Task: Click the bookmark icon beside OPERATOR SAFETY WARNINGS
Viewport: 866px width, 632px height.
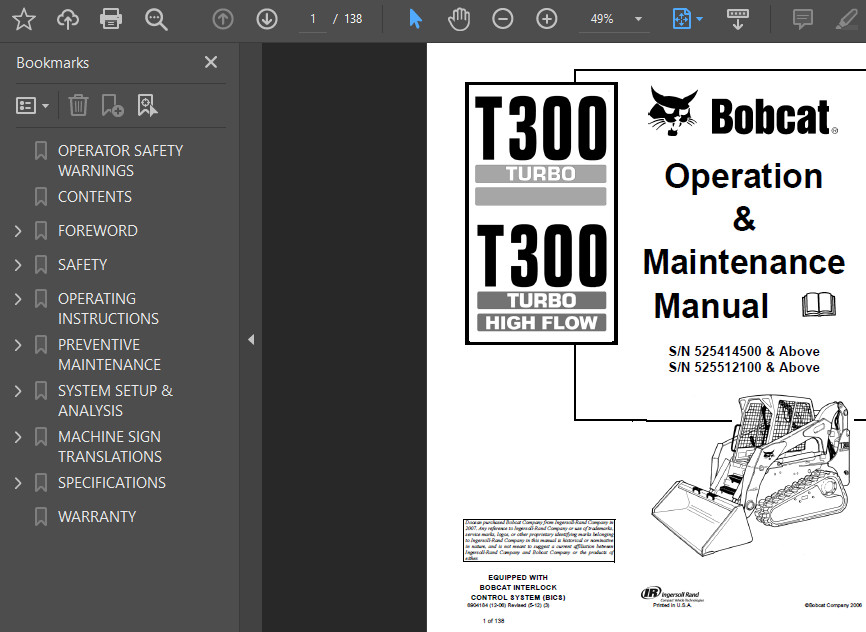Action: point(41,151)
